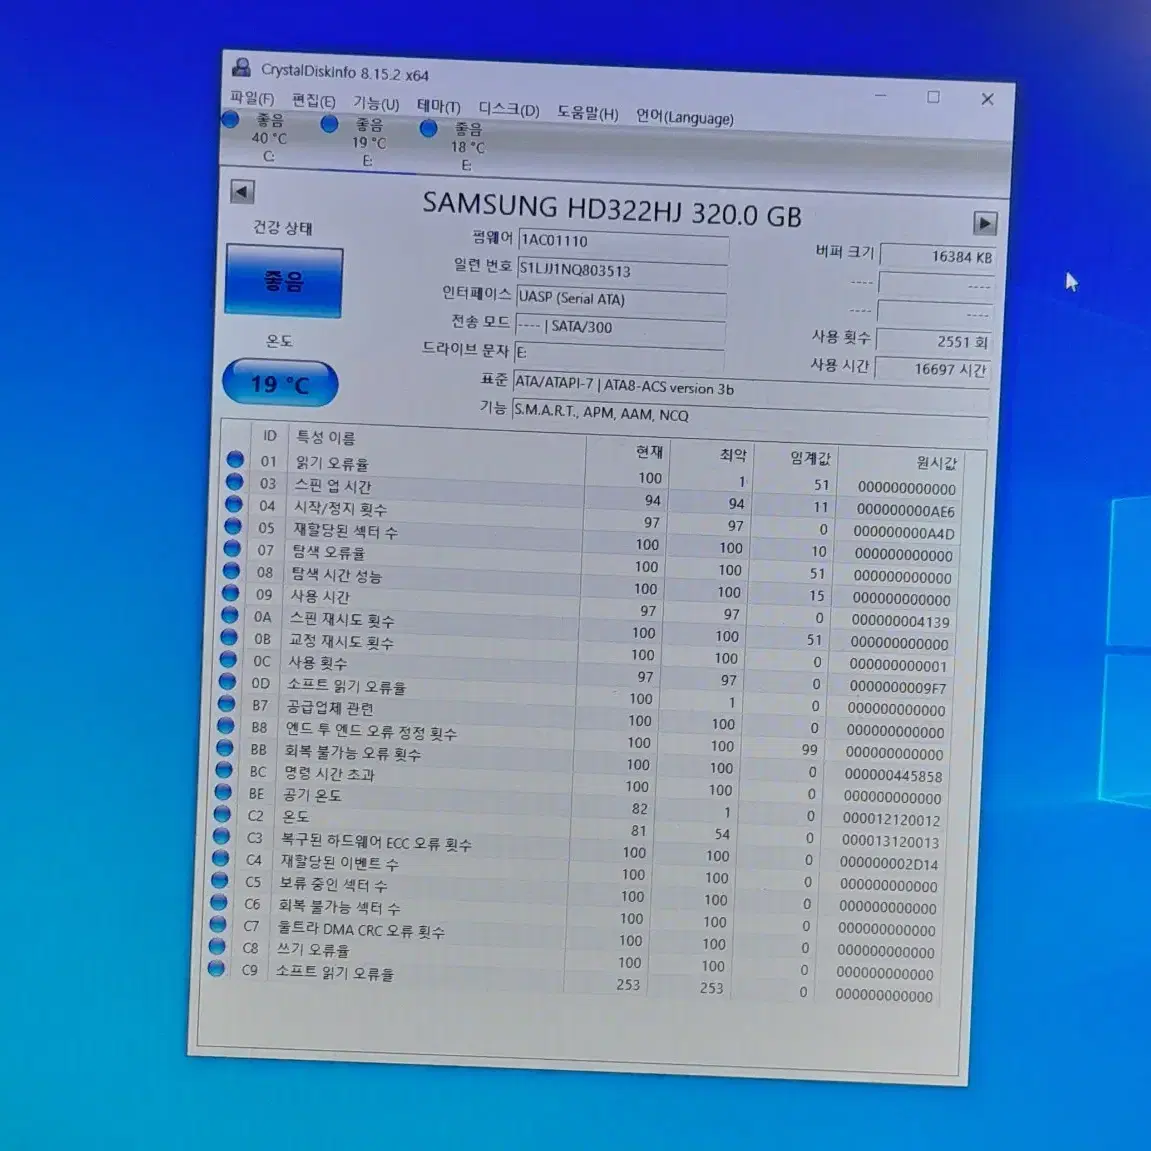Screen dimensions: 1151x1151
Task: Select the E: drive at 18 °C
Action: click(x=457, y=146)
